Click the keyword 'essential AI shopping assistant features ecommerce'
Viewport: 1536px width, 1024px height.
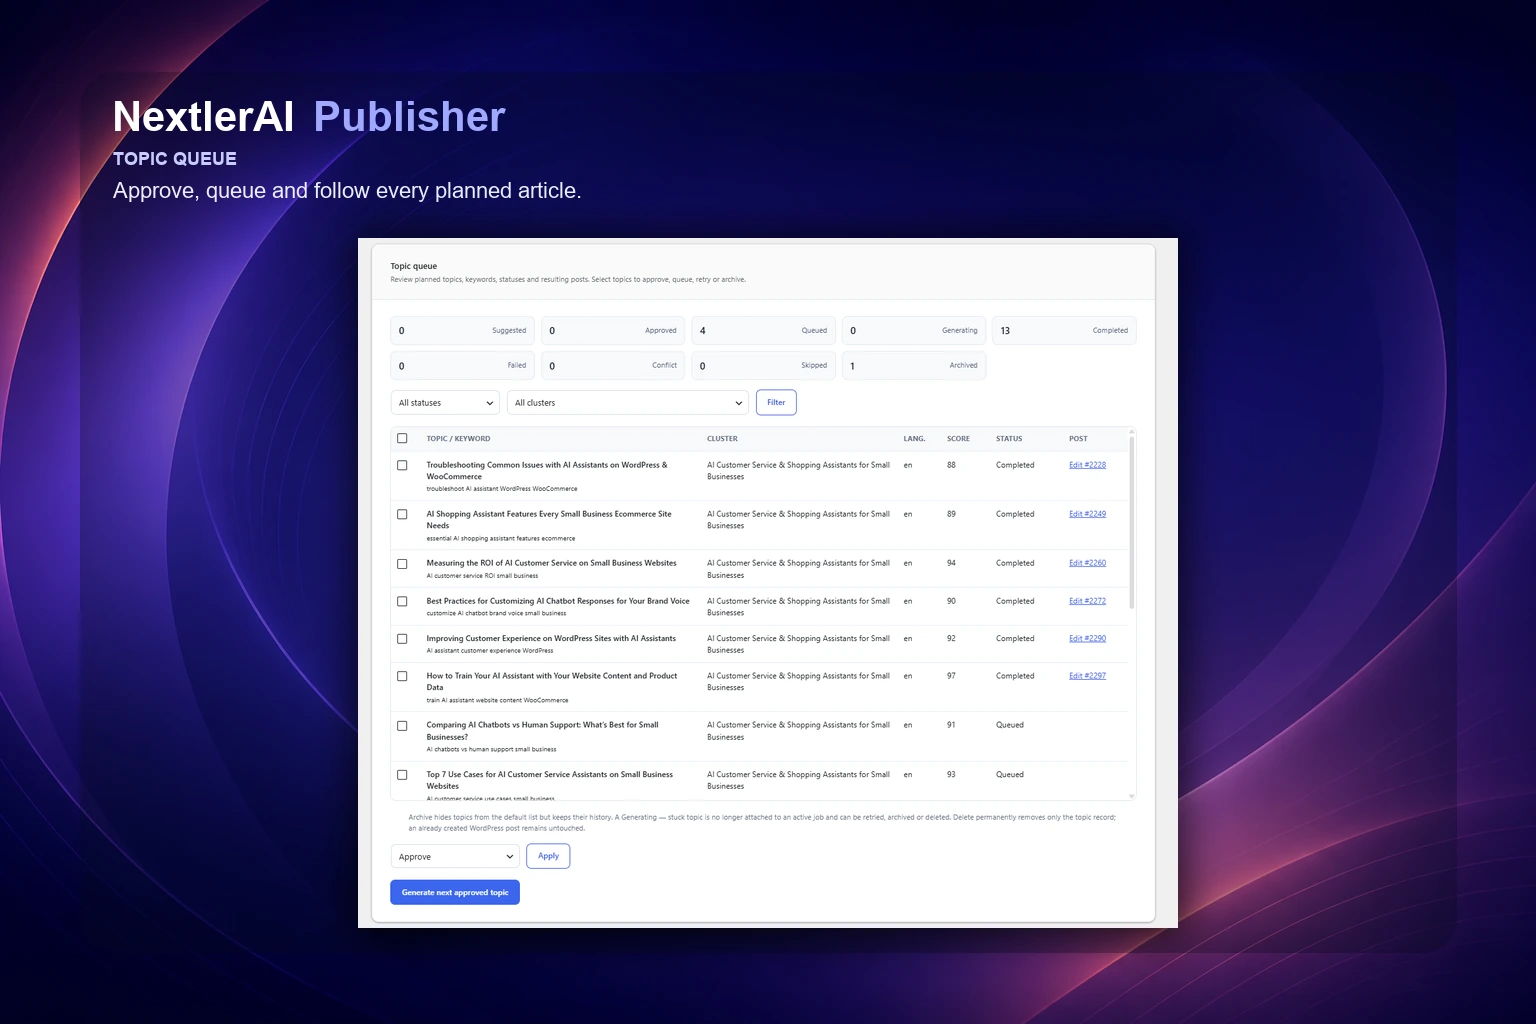501,538
